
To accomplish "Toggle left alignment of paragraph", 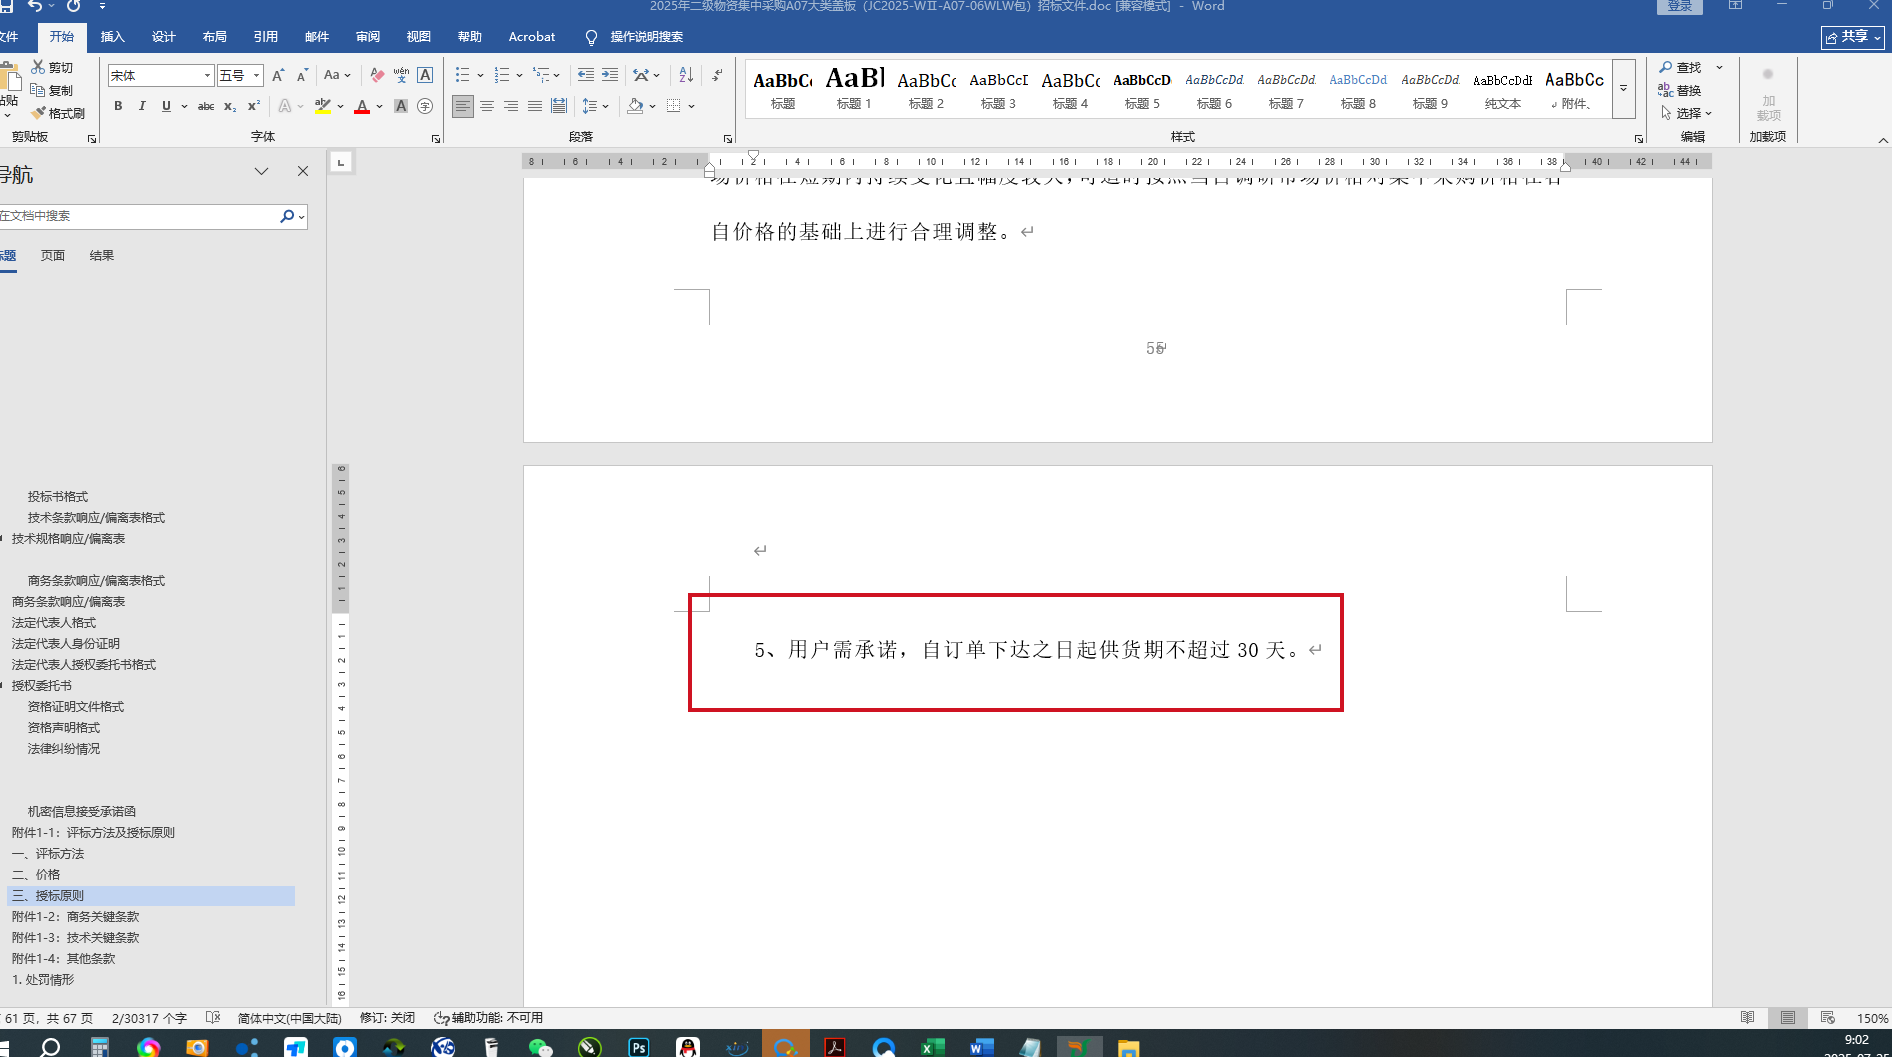I will (x=462, y=106).
